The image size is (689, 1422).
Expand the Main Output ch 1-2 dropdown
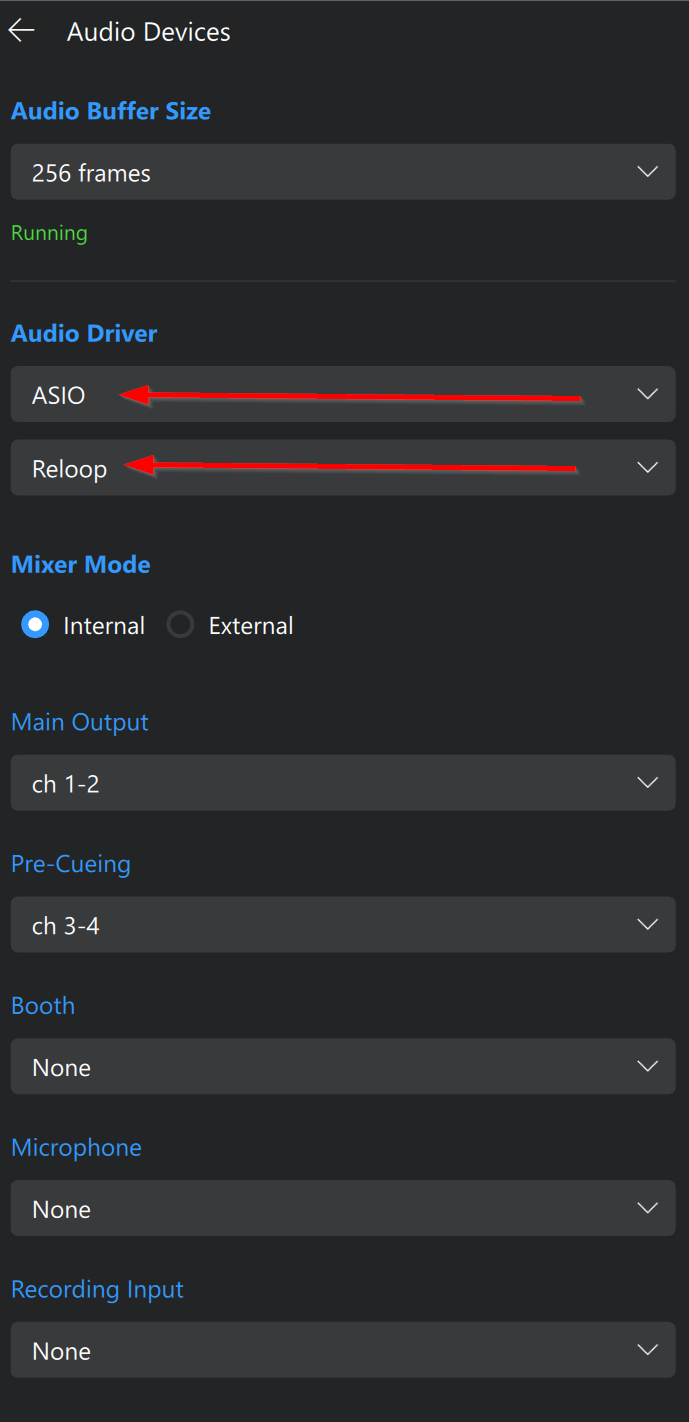coord(342,783)
